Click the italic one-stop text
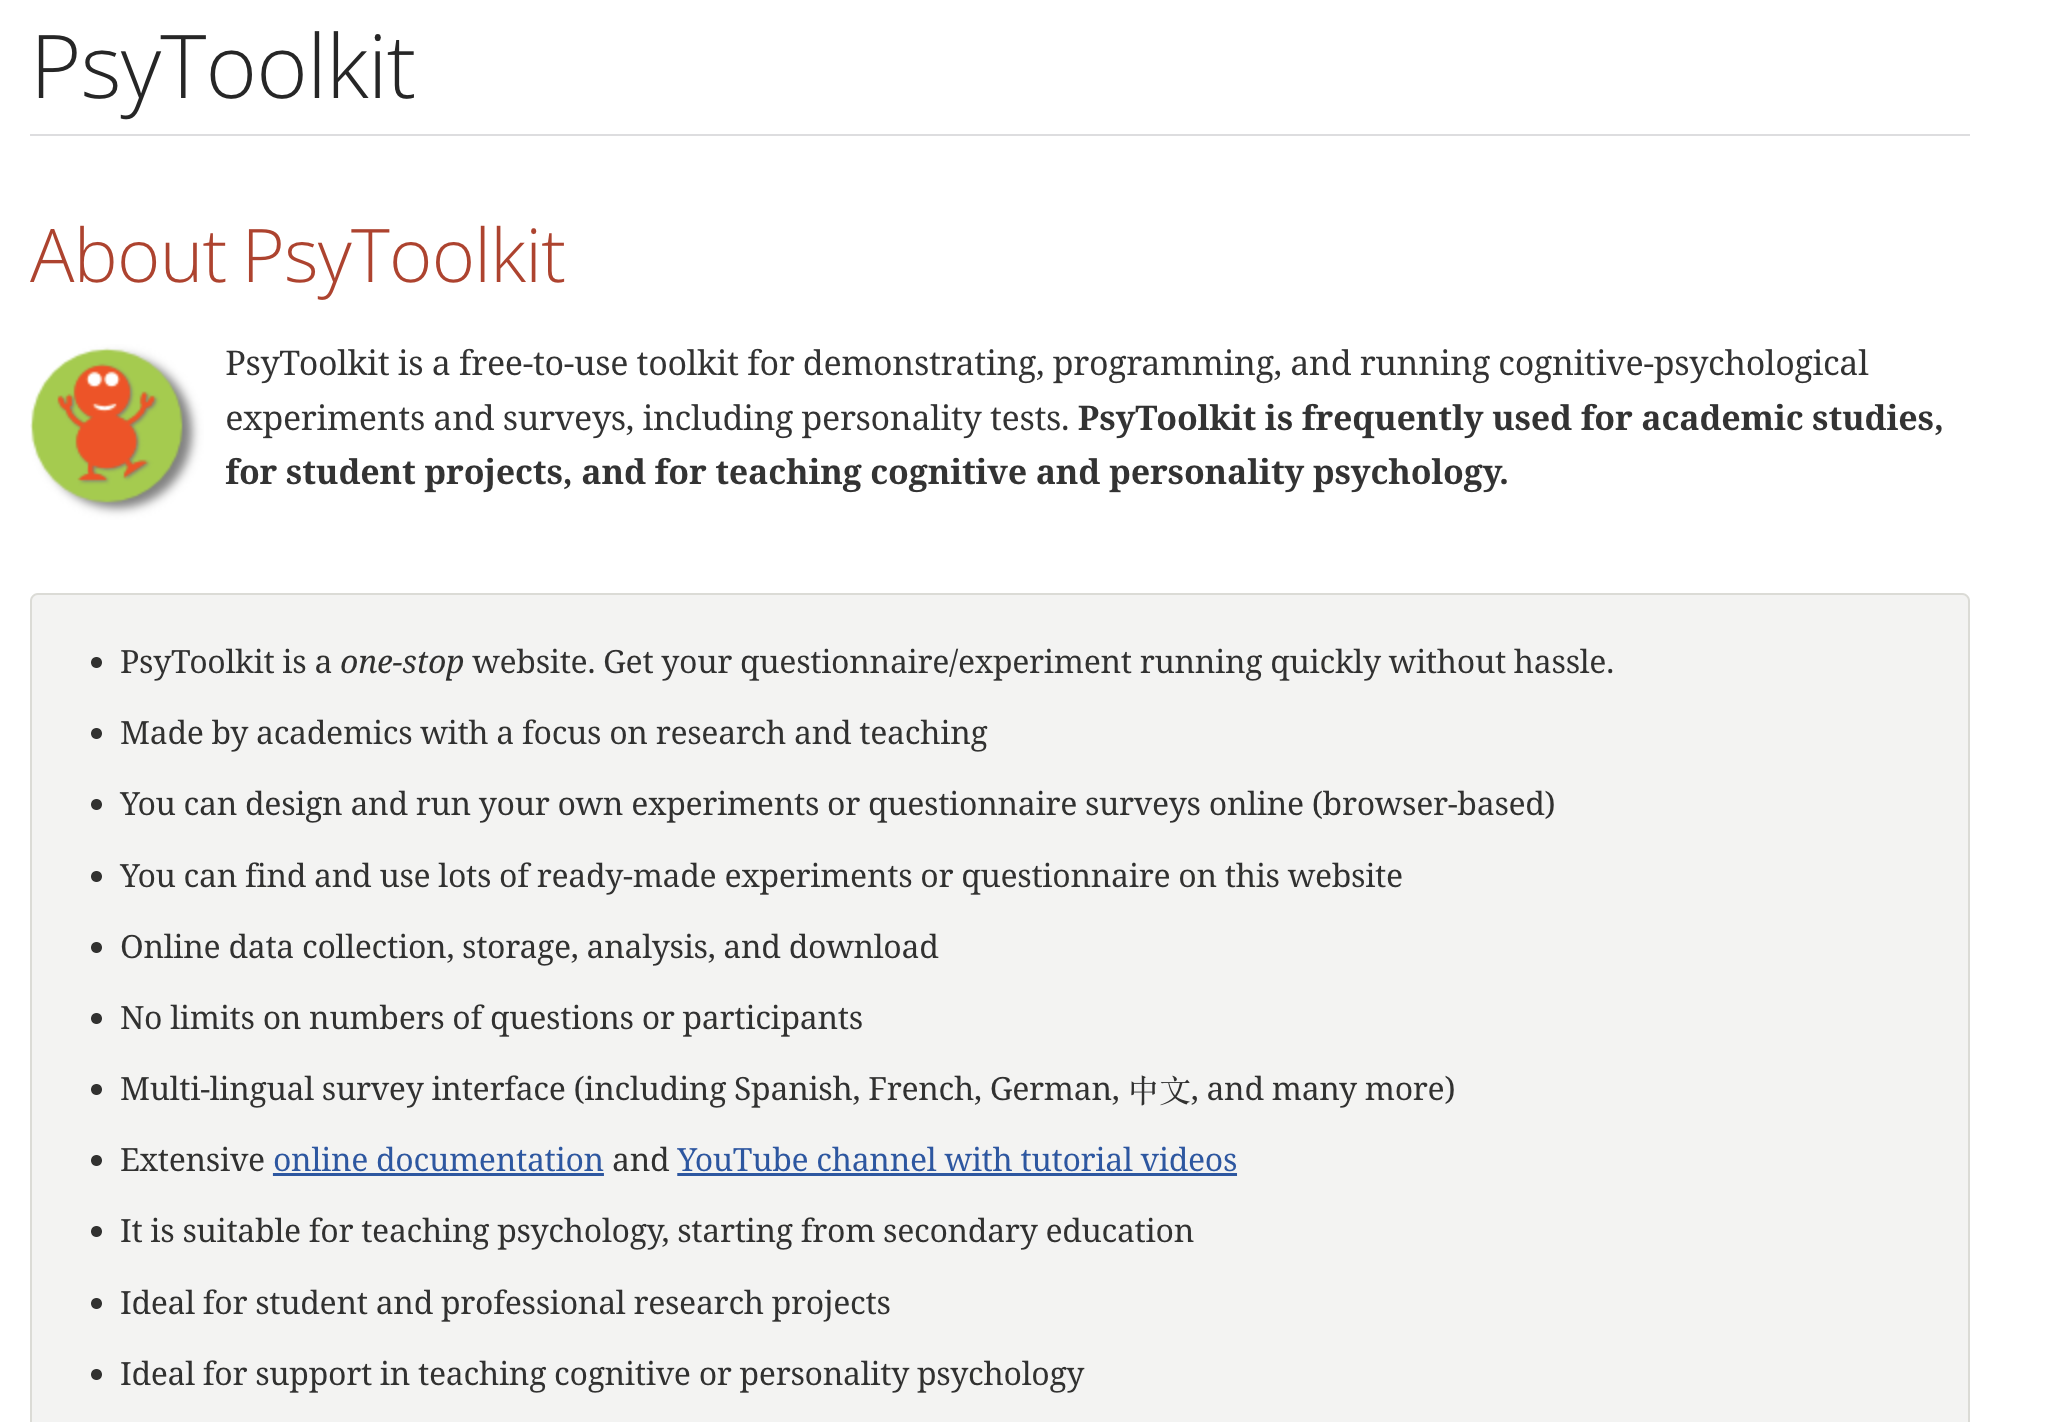 [401, 662]
